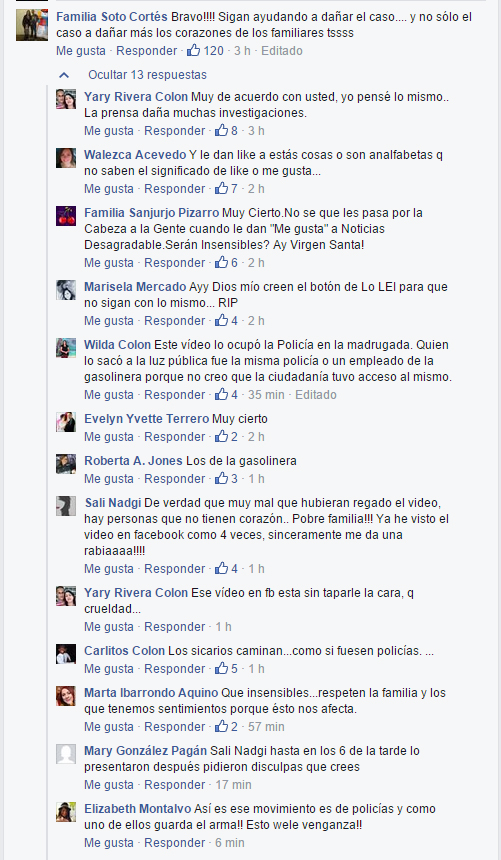This screenshot has height=860, width=501.
Task: Open Familia Soto Cortés profile picture
Action: coord(32,25)
